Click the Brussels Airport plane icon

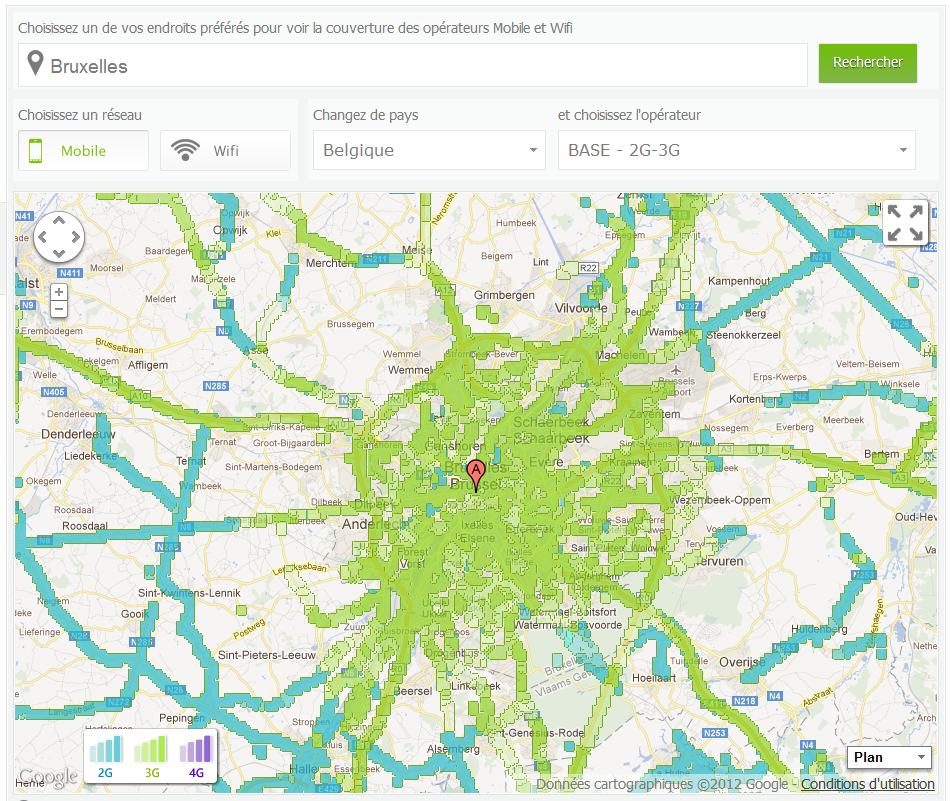676,370
